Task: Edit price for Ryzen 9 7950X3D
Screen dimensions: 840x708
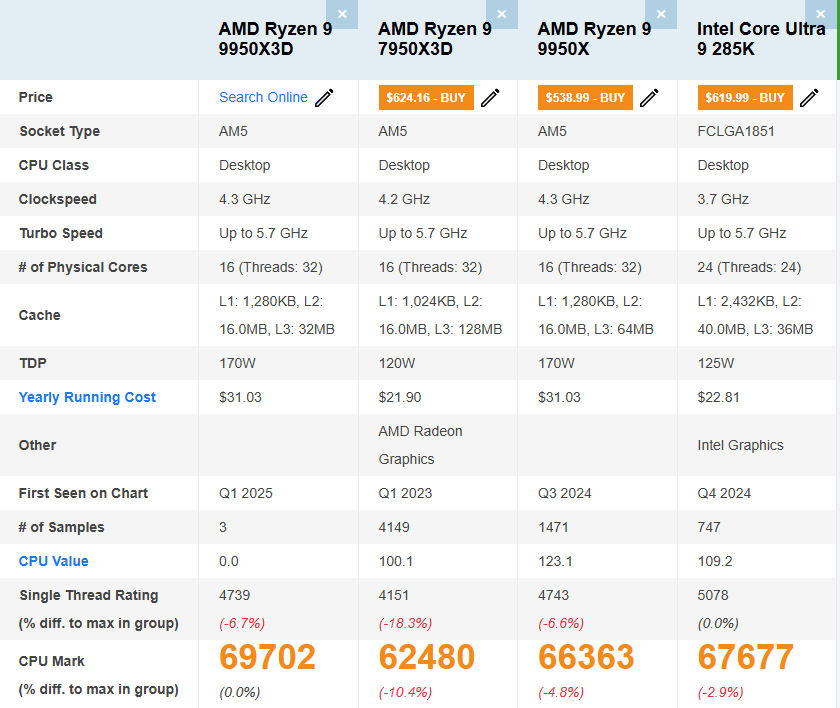Action: click(x=490, y=97)
